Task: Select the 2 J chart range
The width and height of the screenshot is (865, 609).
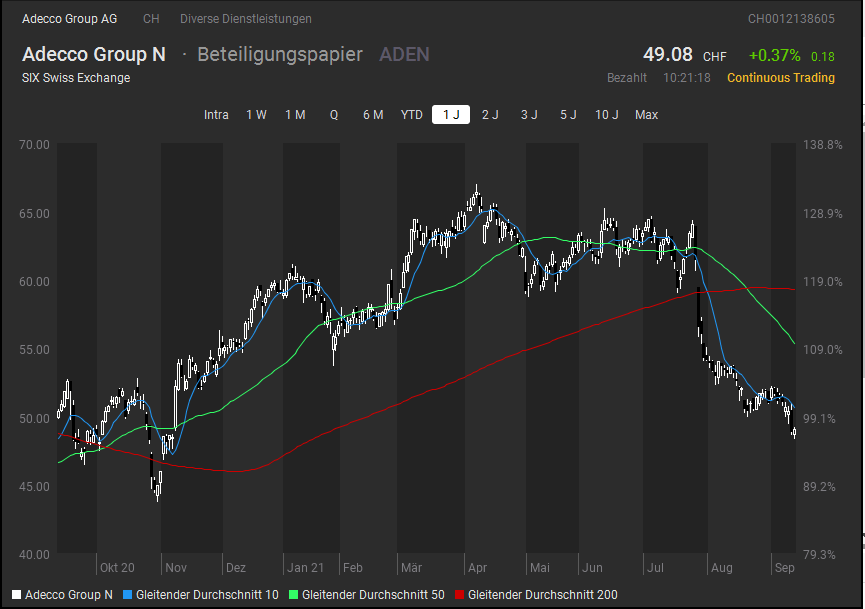Action: click(490, 114)
